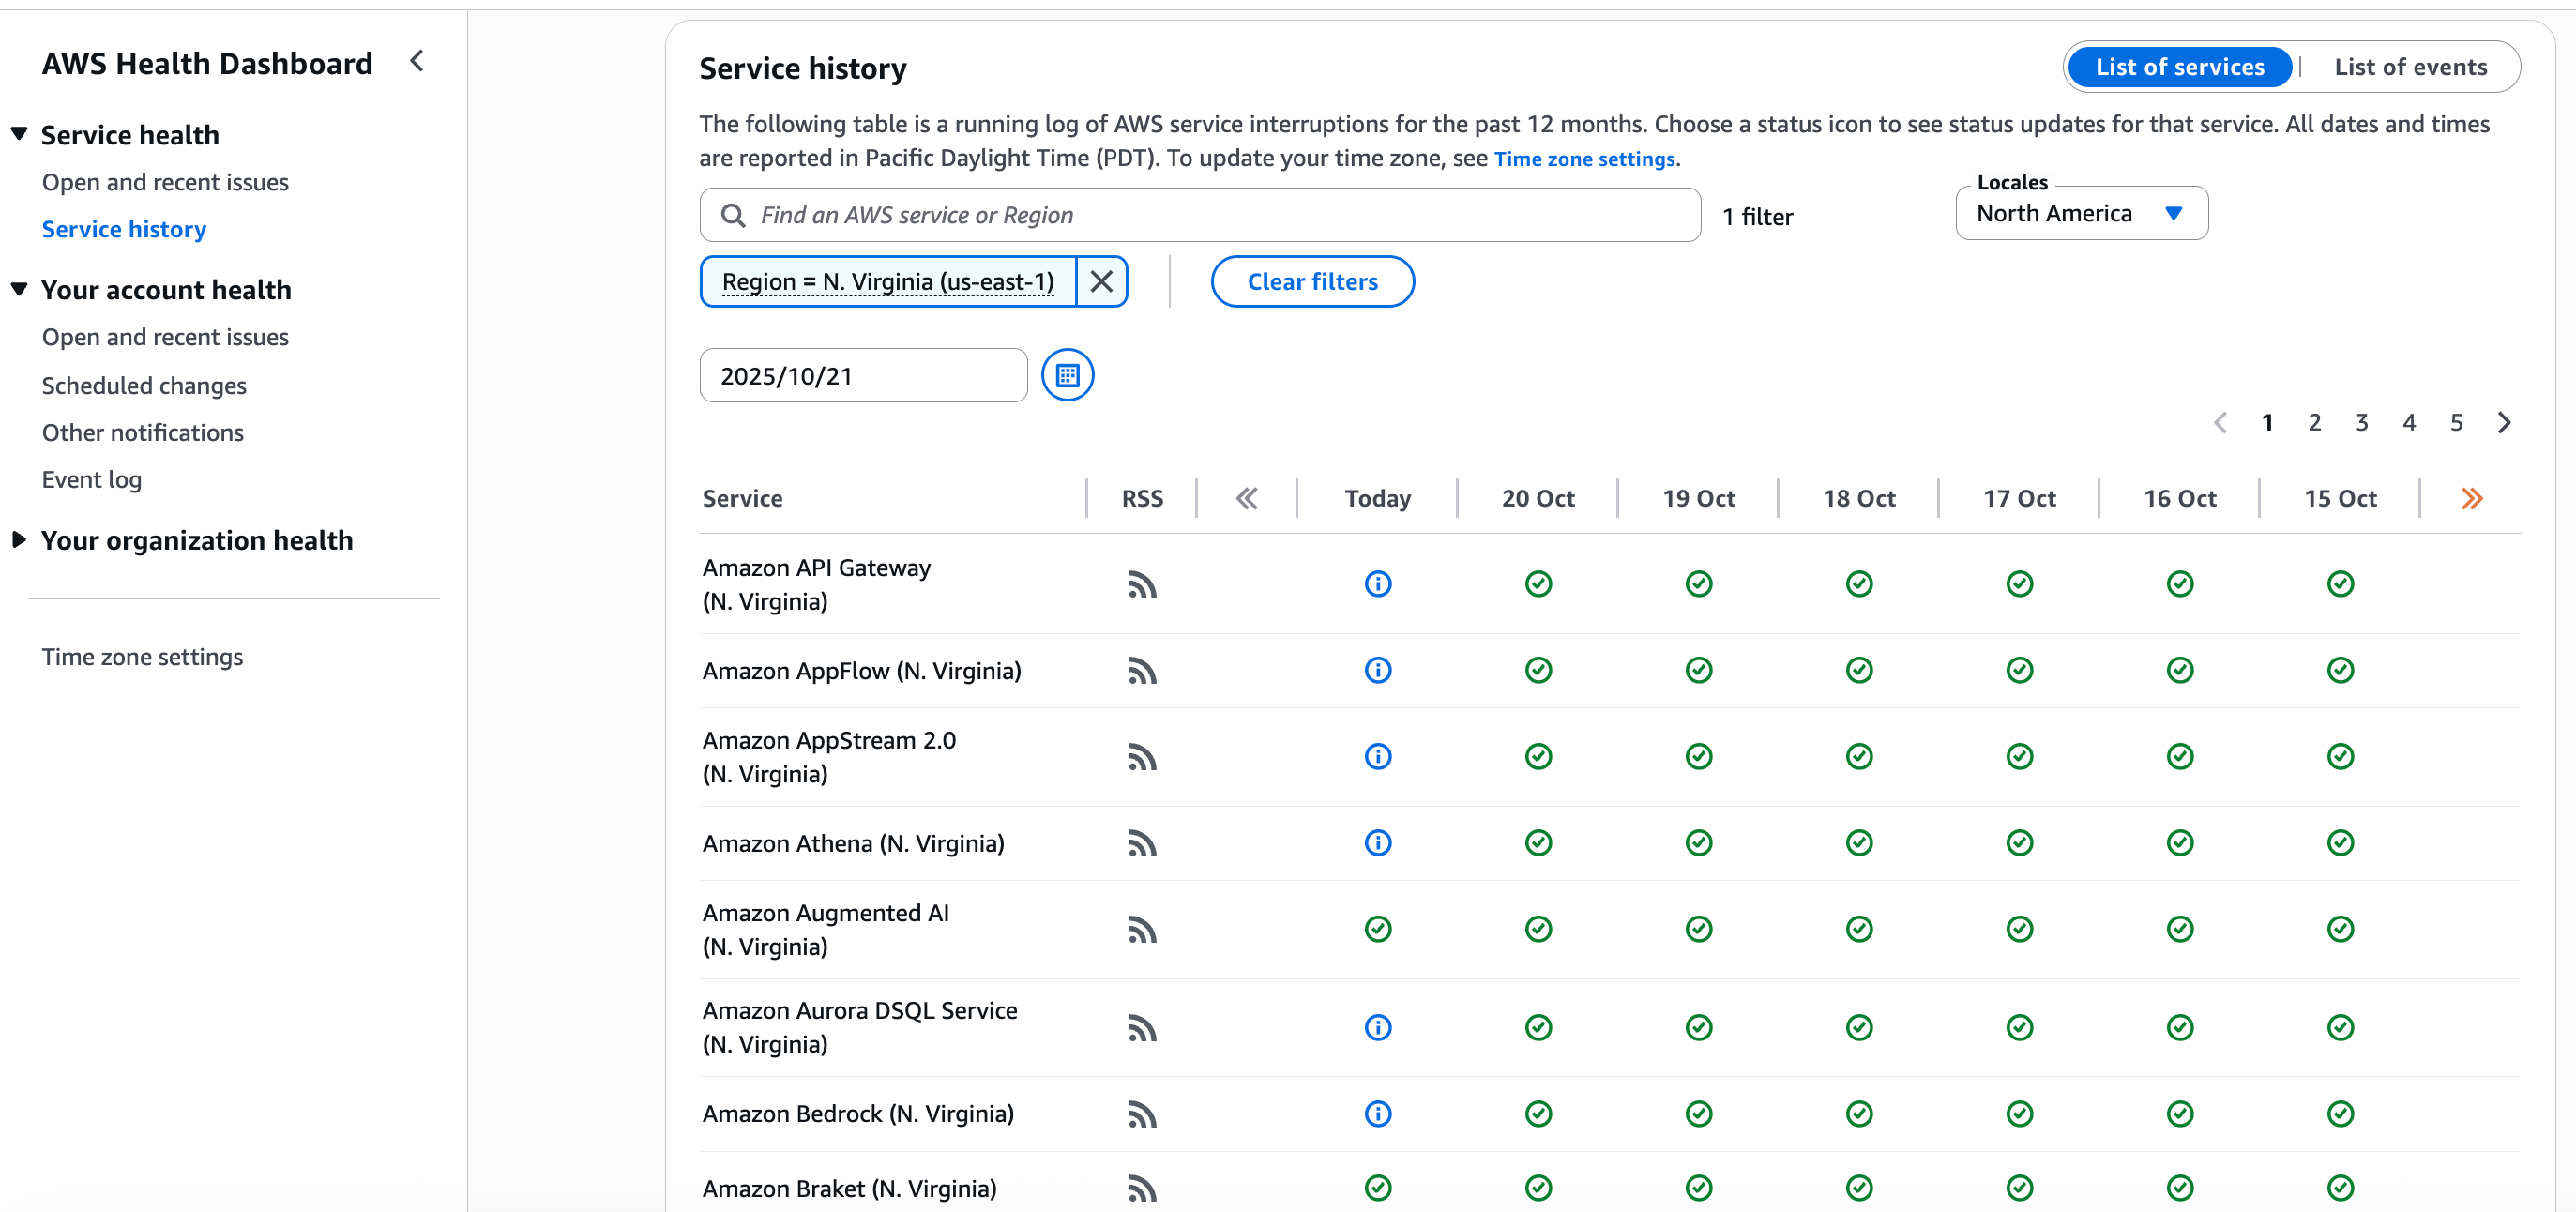Image resolution: width=2576 pixels, height=1212 pixels.
Task: Open RSS feed for Amazon Braket
Action: click(x=1141, y=1188)
